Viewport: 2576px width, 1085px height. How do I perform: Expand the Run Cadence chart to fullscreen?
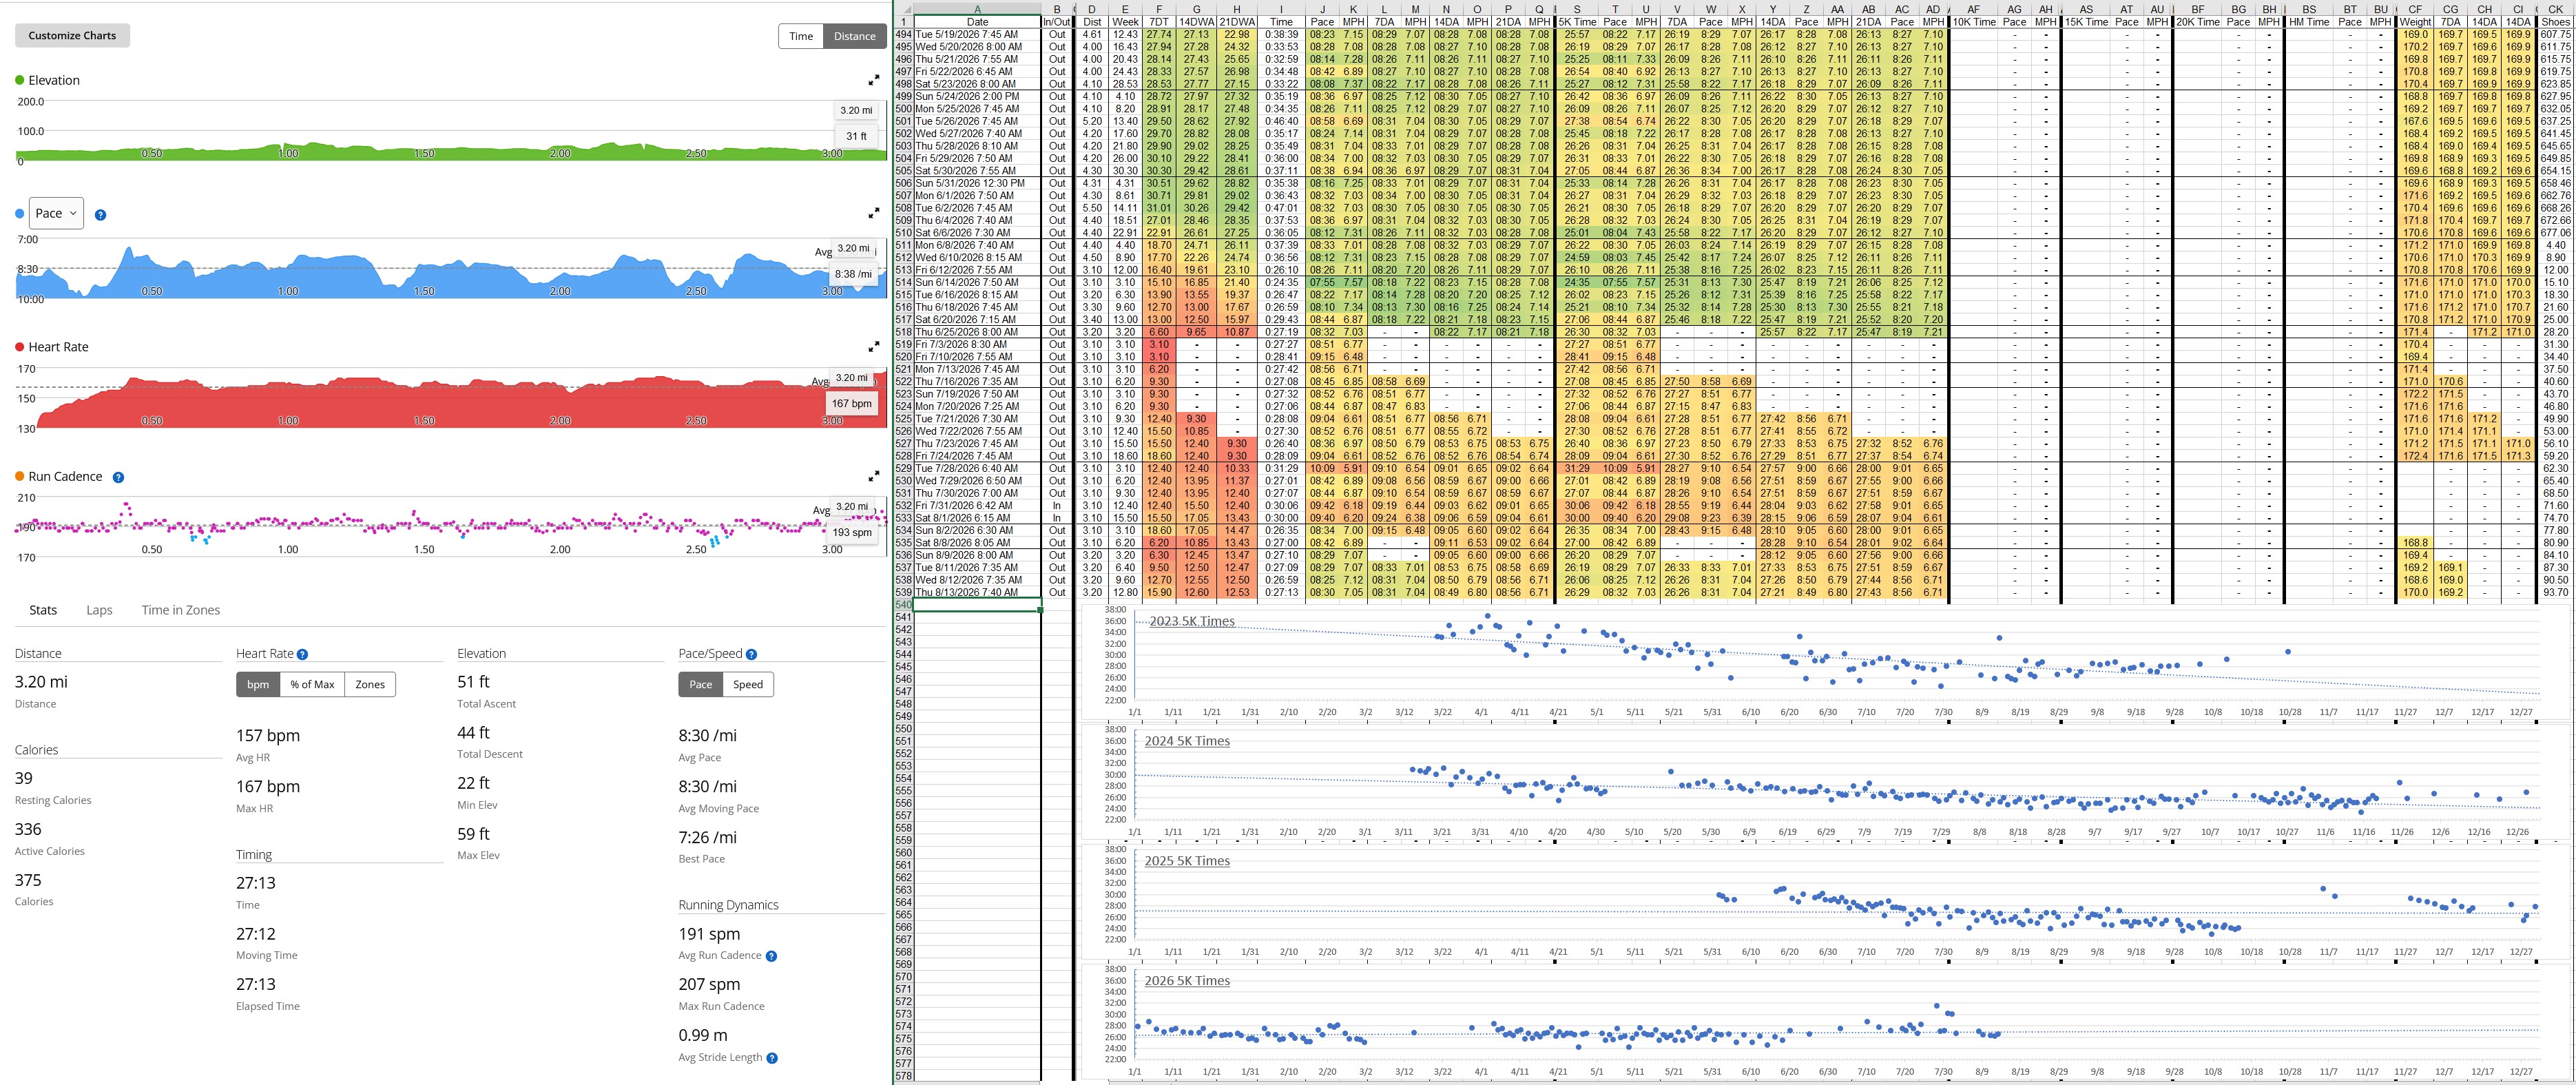click(x=873, y=477)
